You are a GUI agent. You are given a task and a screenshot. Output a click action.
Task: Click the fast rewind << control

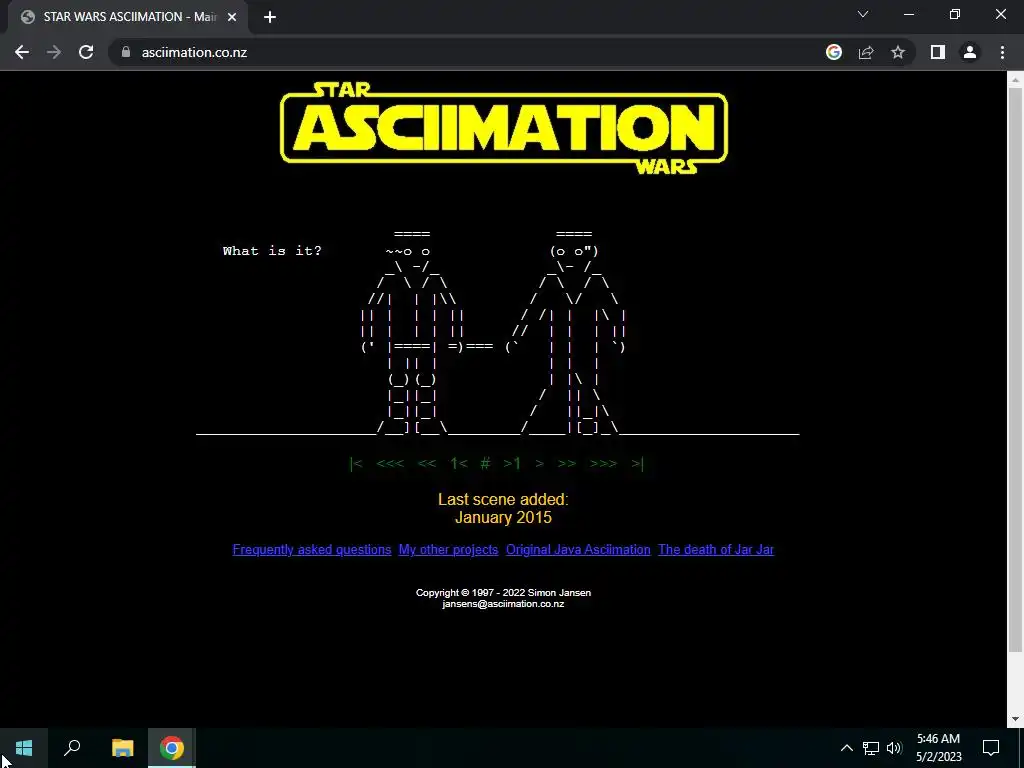point(426,464)
